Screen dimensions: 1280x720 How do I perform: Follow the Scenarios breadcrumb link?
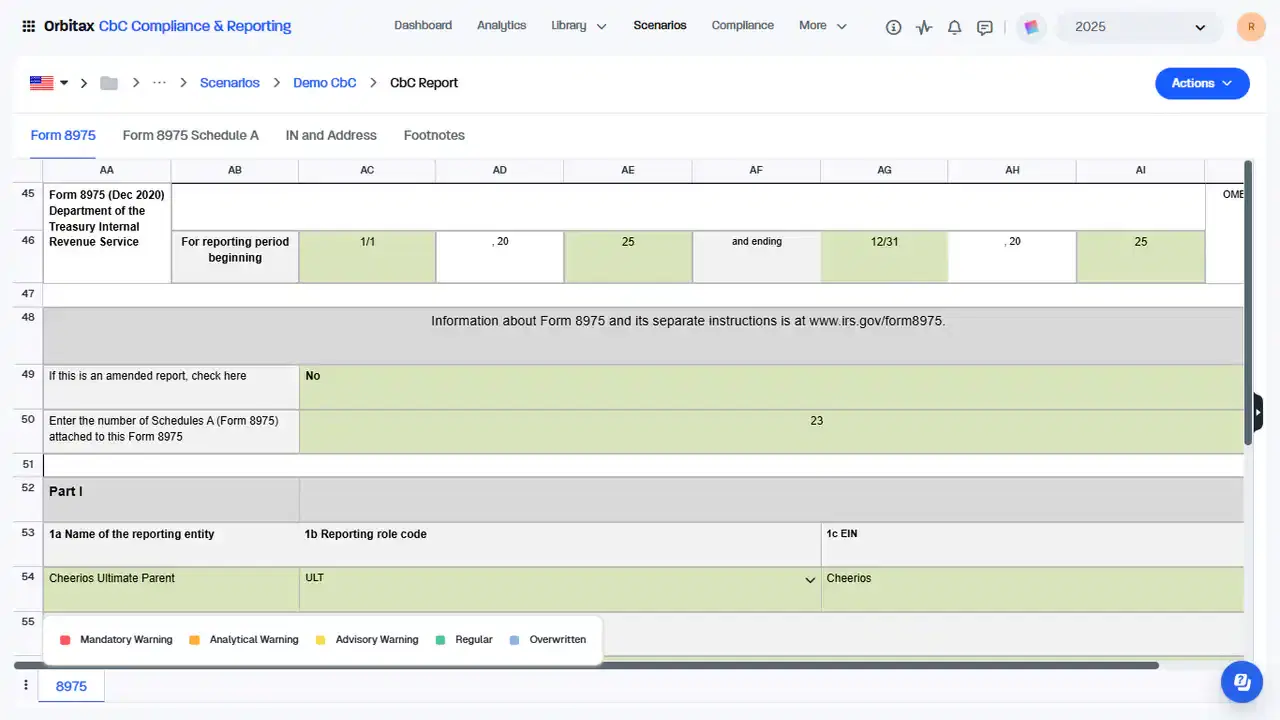pos(230,83)
